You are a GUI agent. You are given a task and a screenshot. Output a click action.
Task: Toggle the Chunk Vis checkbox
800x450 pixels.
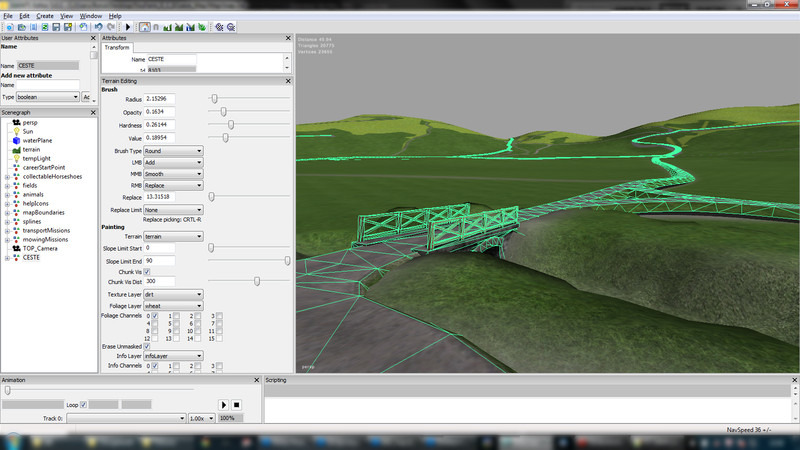click(147, 272)
